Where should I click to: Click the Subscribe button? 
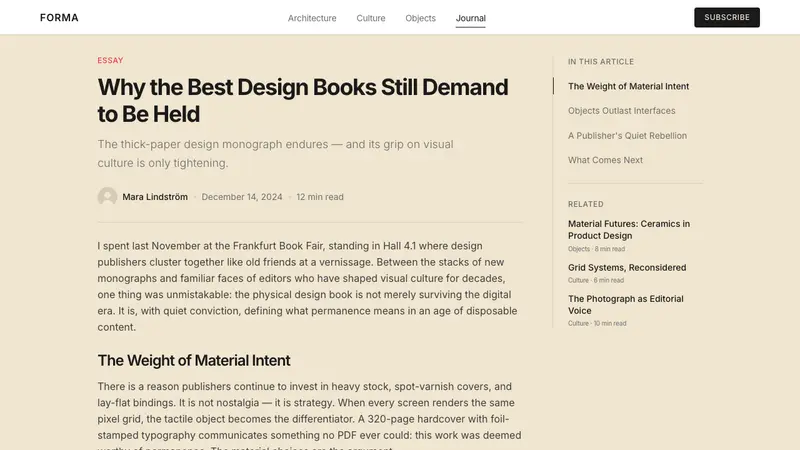tap(727, 17)
